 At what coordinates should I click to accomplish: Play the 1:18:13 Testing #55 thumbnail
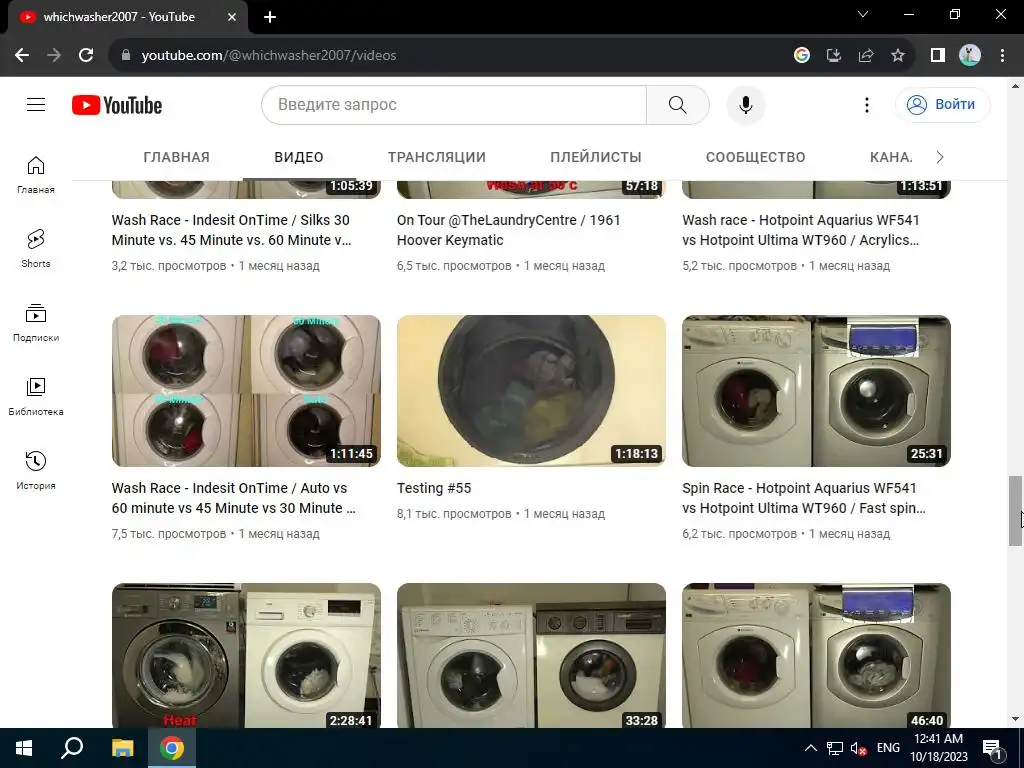point(531,391)
